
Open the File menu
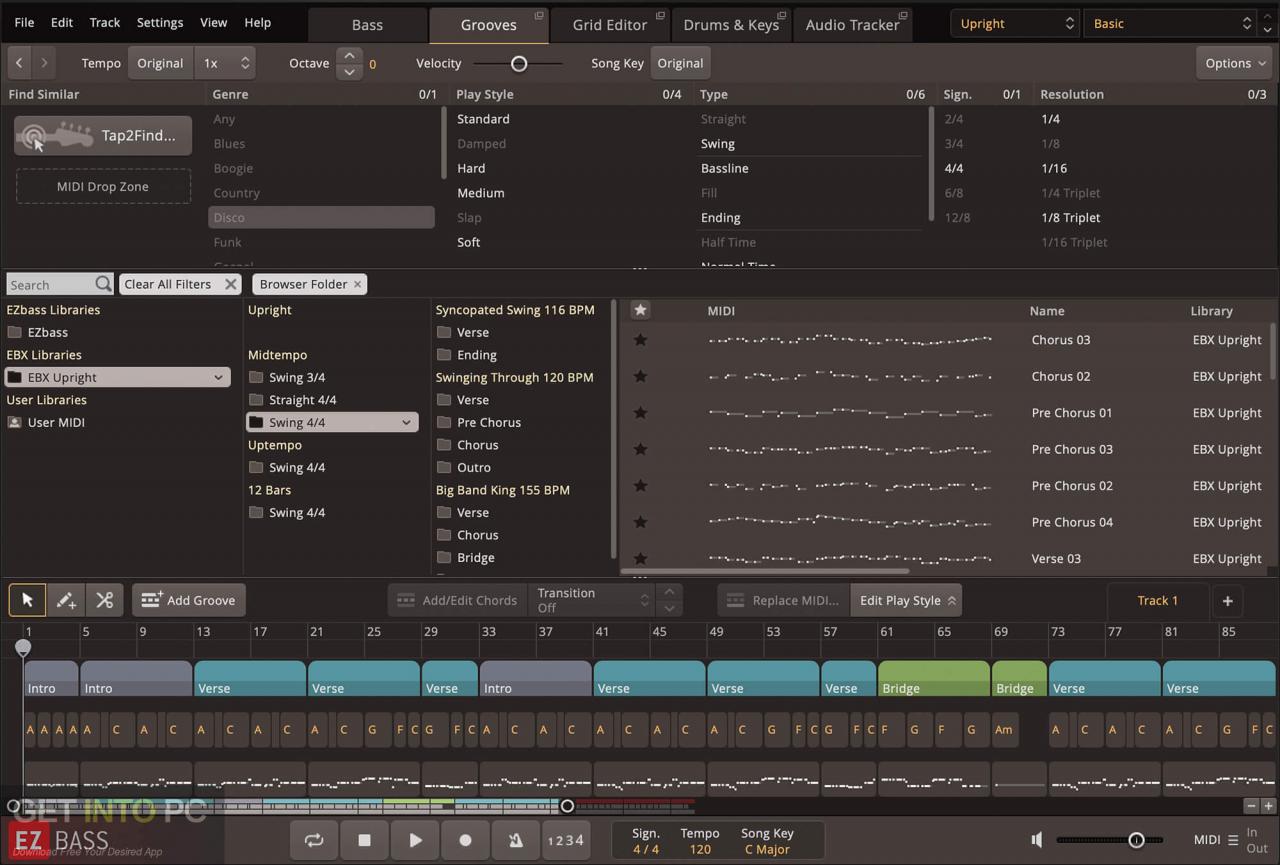coord(24,22)
